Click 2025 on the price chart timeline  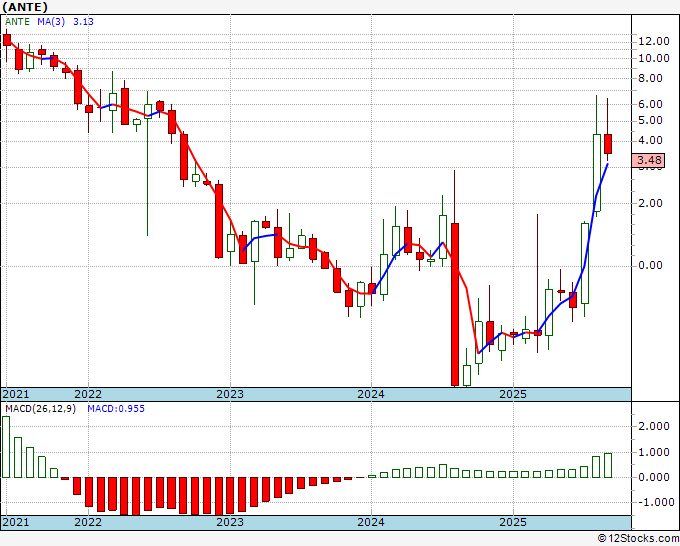tap(513, 394)
